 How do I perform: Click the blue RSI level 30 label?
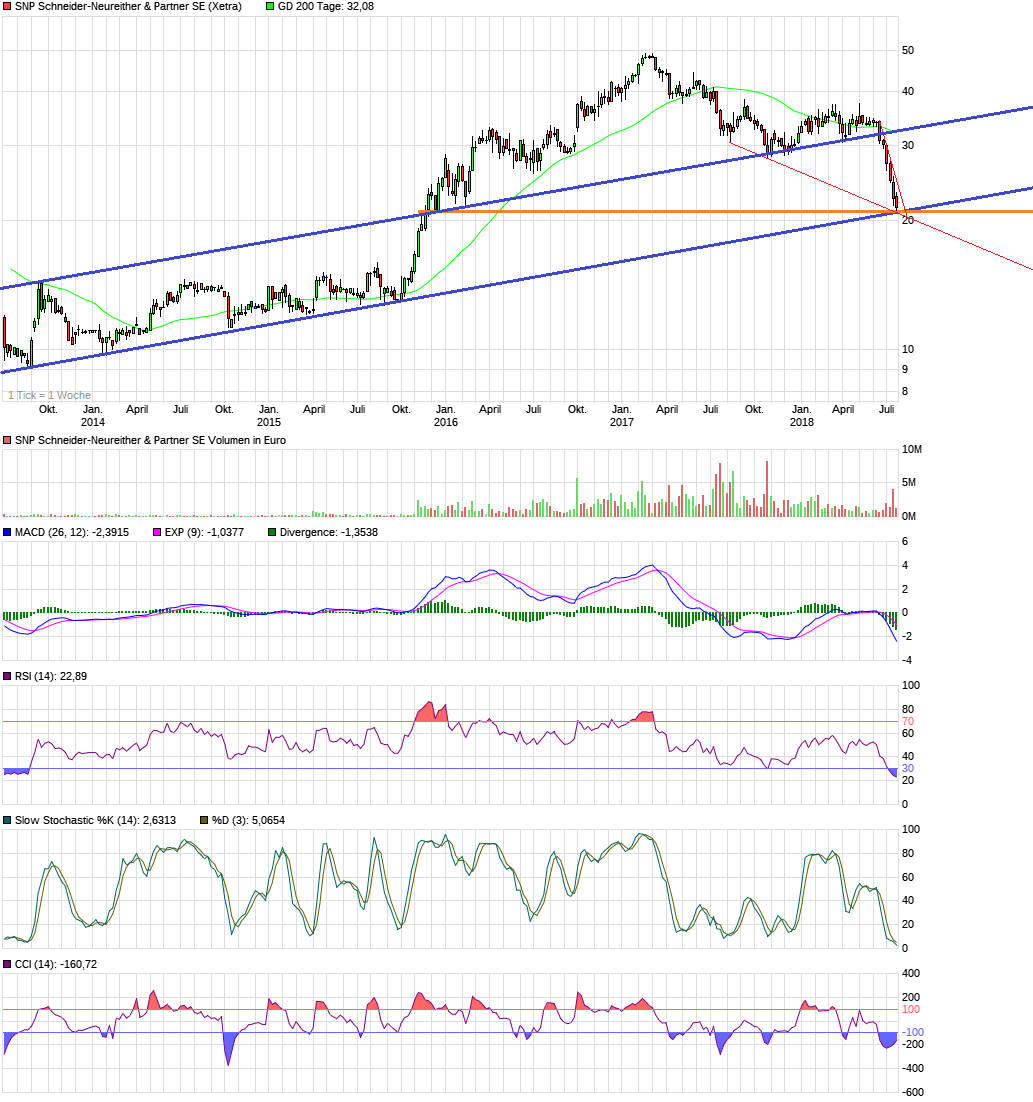point(908,769)
